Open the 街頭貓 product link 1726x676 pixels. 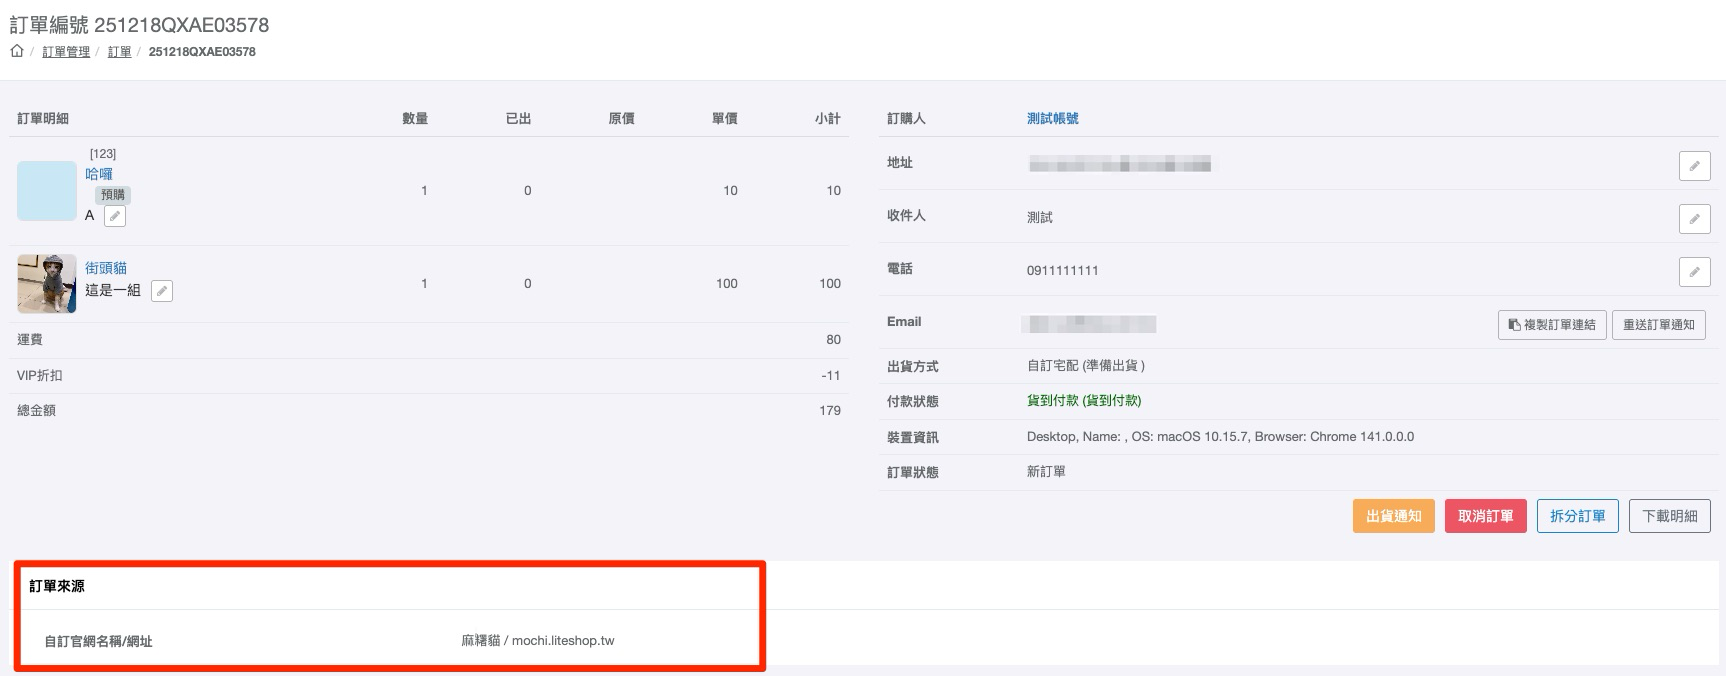click(x=106, y=268)
